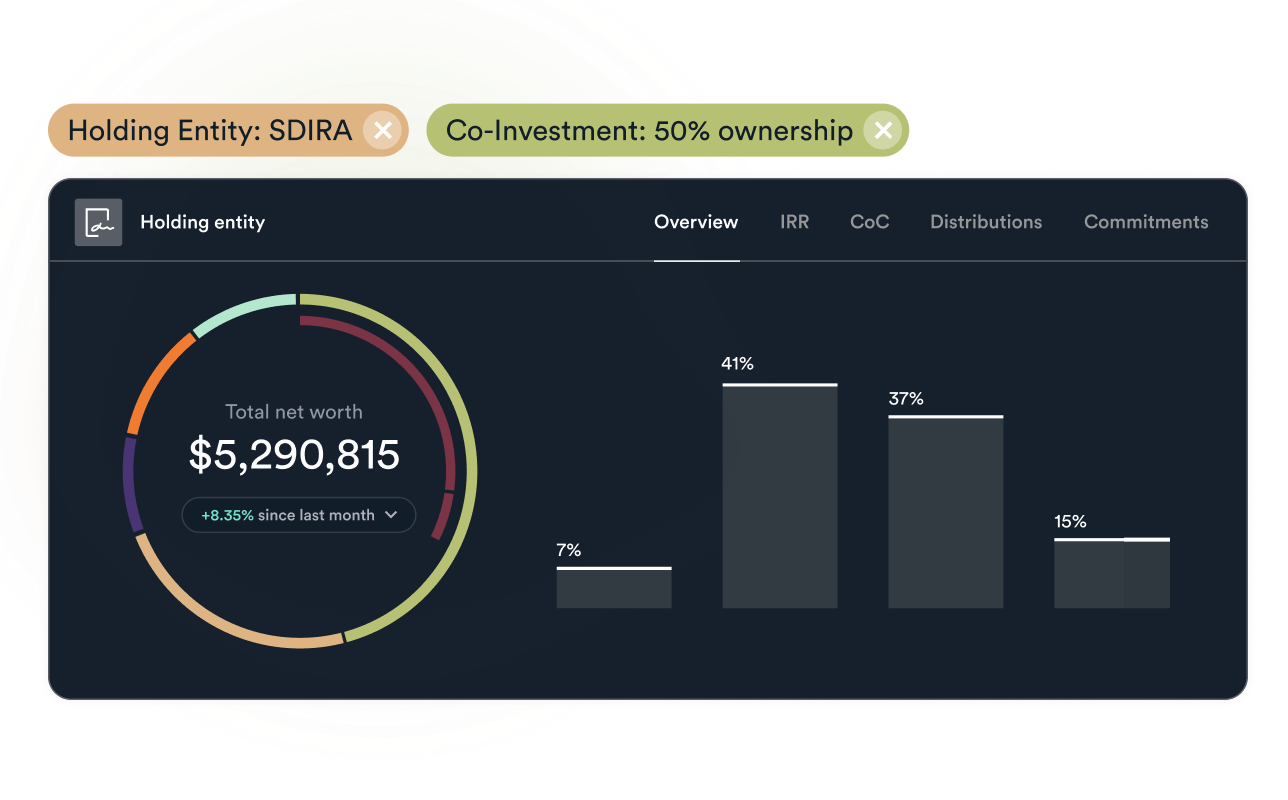The width and height of the screenshot is (1288, 800).
Task: Click the purple donut chart segment
Action: [129, 485]
